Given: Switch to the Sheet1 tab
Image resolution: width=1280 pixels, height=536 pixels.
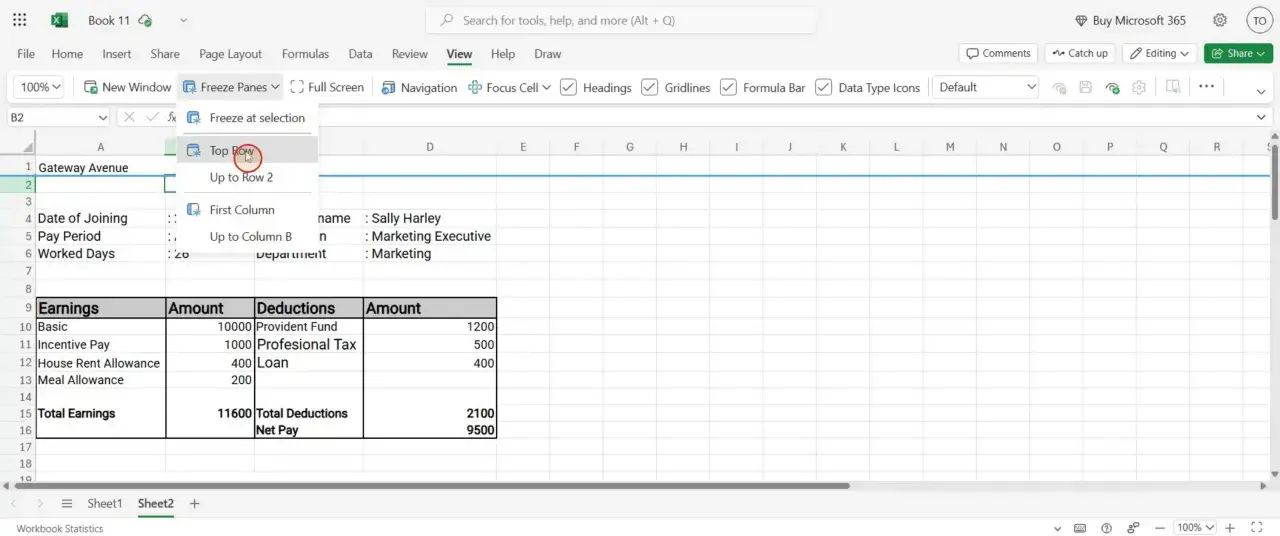Looking at the screenshot, I should tap(105, 503).
